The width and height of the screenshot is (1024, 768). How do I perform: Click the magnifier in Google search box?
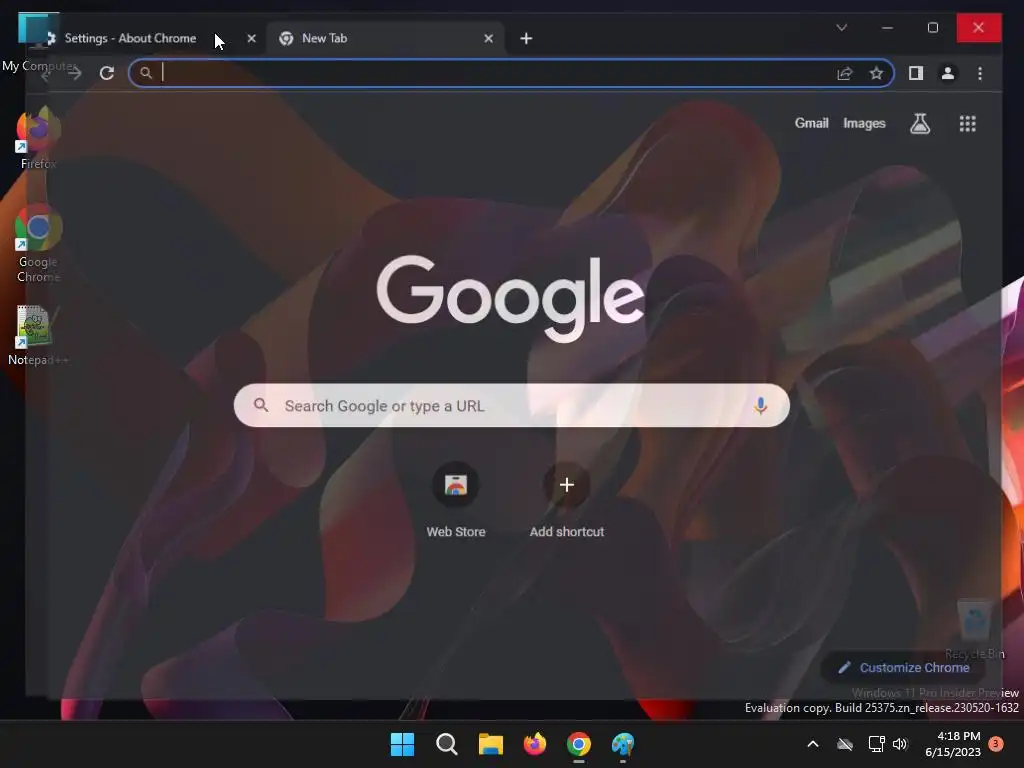[261, 406]
